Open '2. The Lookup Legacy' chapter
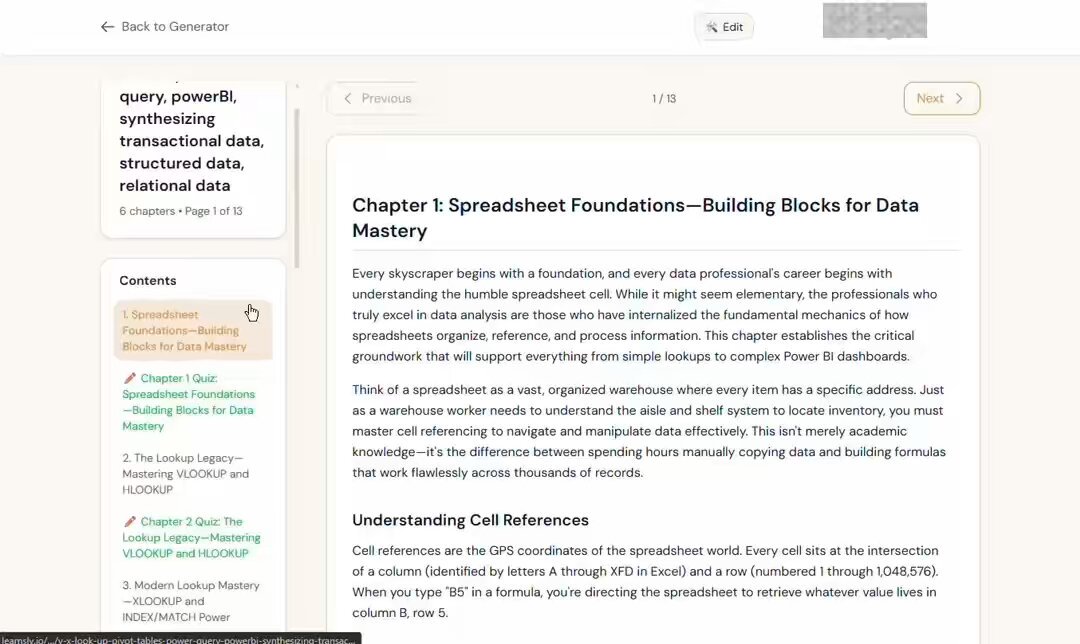The height and width of the screenshot is (644, 1080). (x=185, y=473)
